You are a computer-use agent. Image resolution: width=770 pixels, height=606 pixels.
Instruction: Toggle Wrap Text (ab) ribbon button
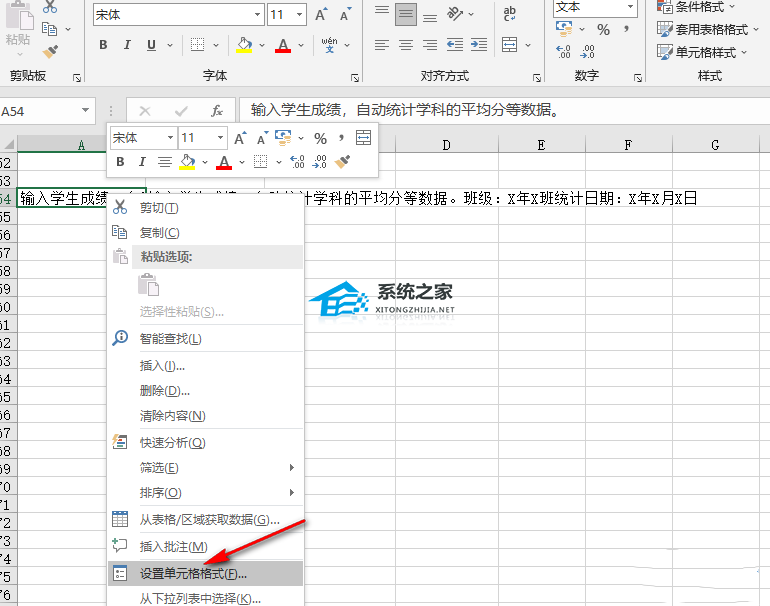[x=510, y=14]
